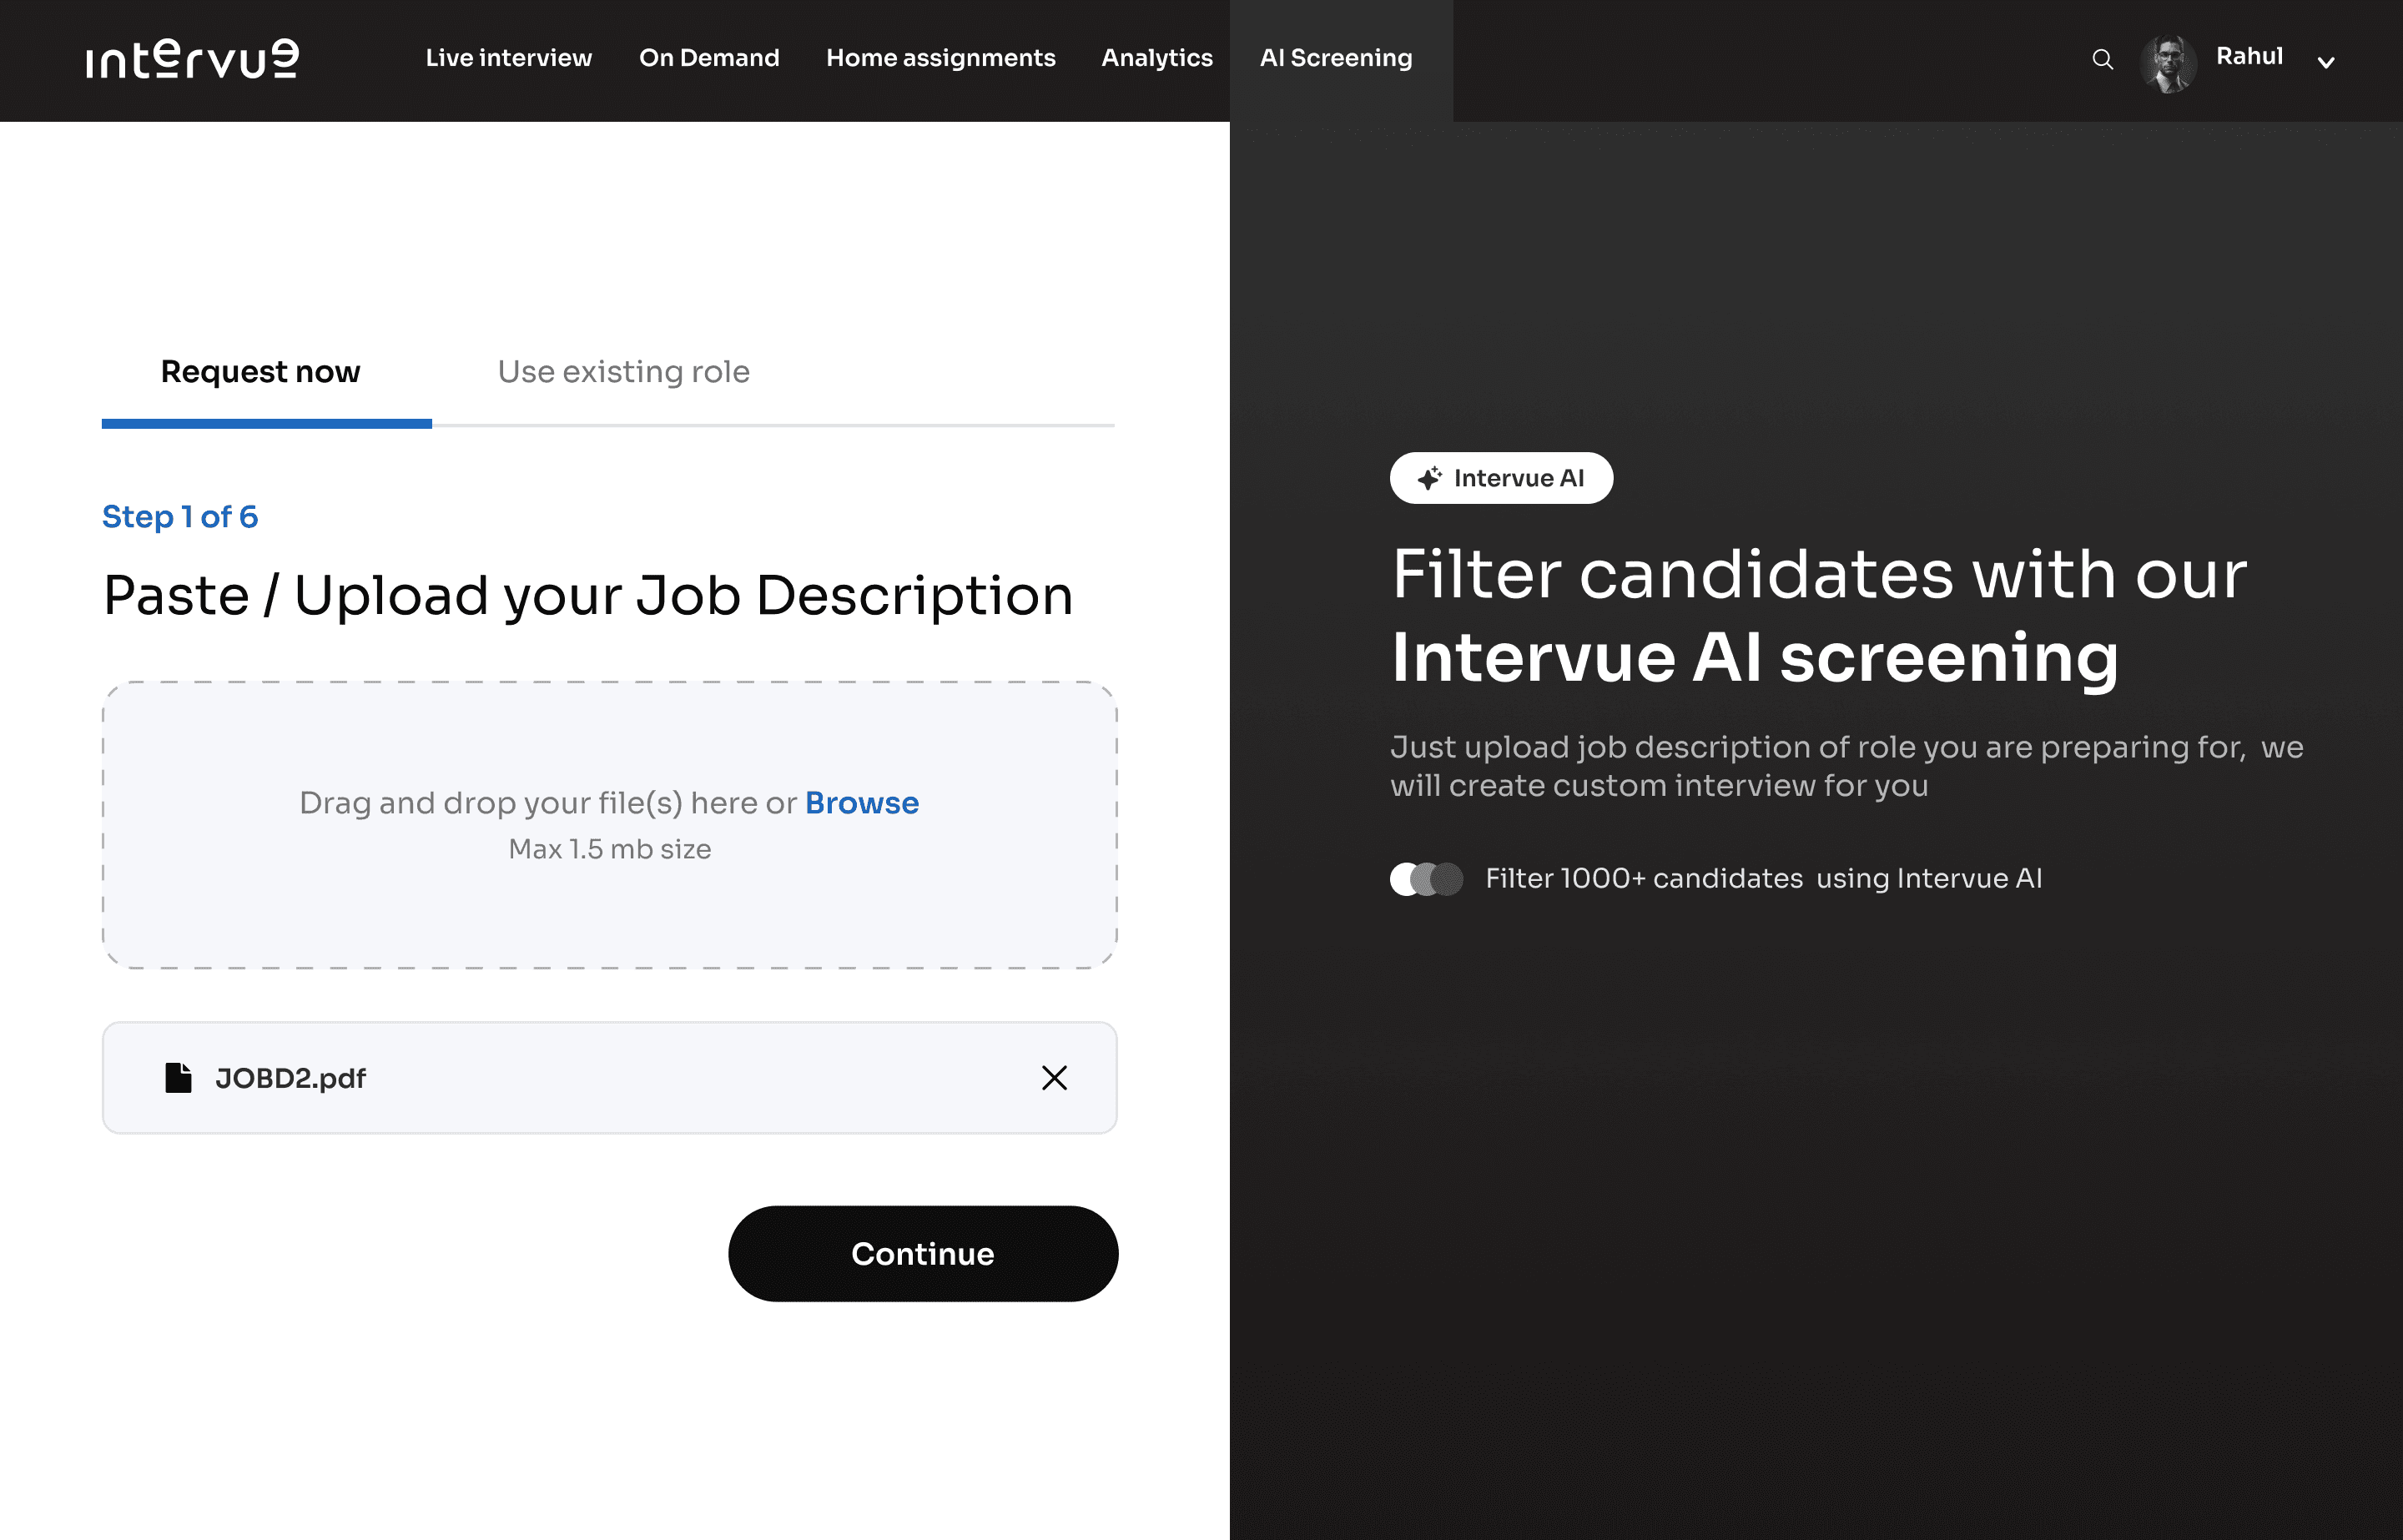The image size is (2403, 1540).
Task: Click the Browse link
Action: pos(861,803)
